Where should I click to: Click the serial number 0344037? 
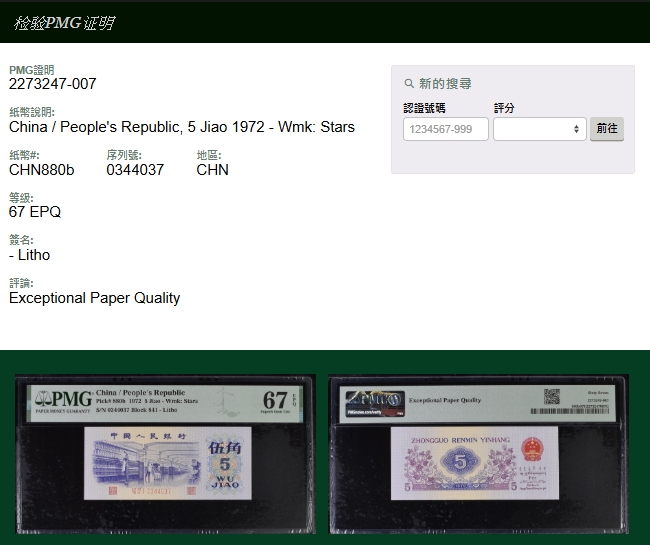tap(135, 170)
